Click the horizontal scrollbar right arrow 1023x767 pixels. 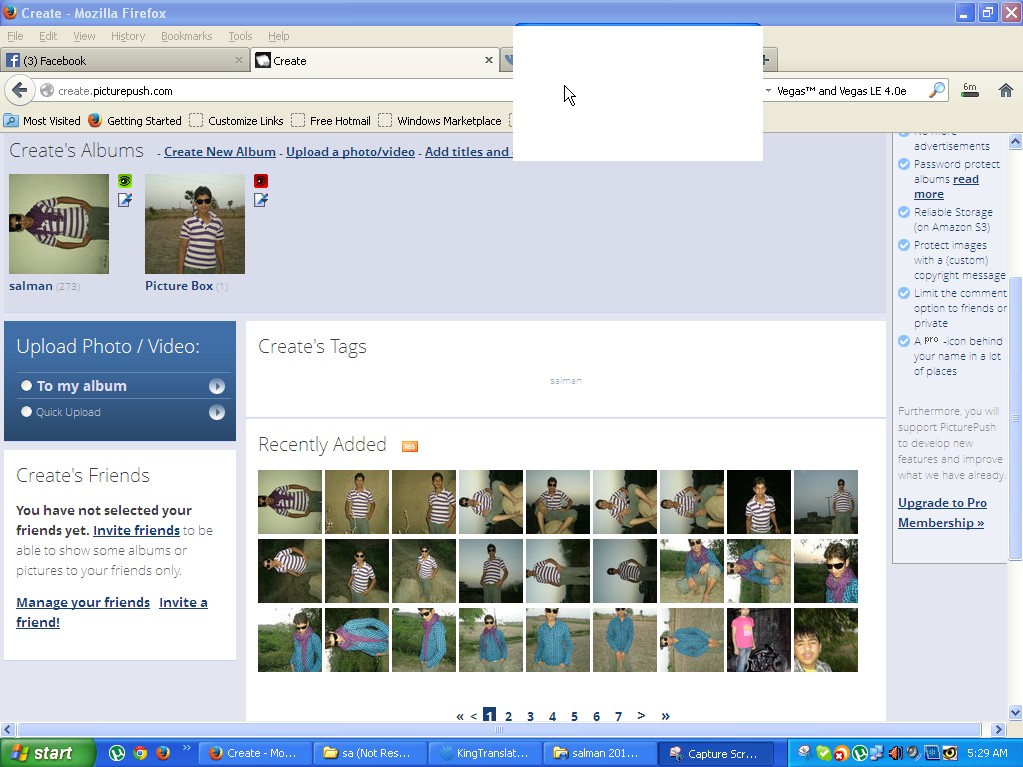pos(998,729)
